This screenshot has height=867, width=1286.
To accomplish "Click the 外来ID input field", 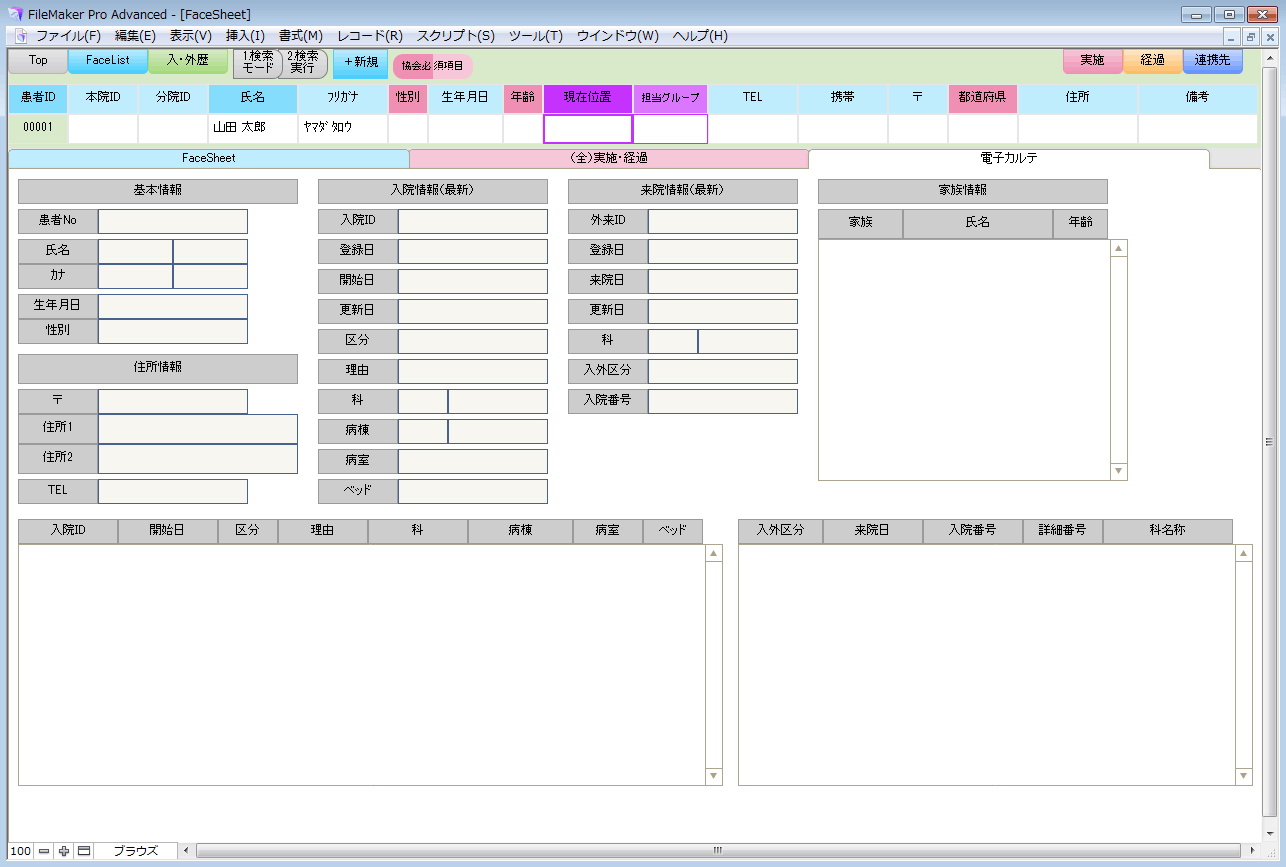I will coord(723,221).
